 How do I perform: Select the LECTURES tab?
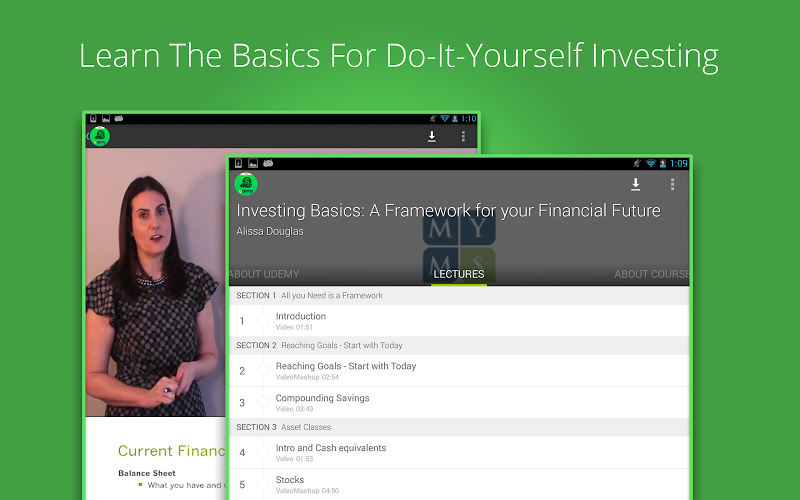pos(459,274)
